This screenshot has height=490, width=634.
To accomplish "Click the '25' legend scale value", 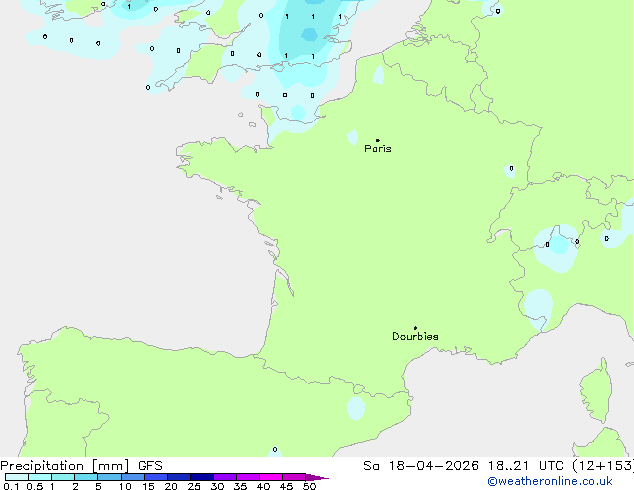I will point(194,486).
